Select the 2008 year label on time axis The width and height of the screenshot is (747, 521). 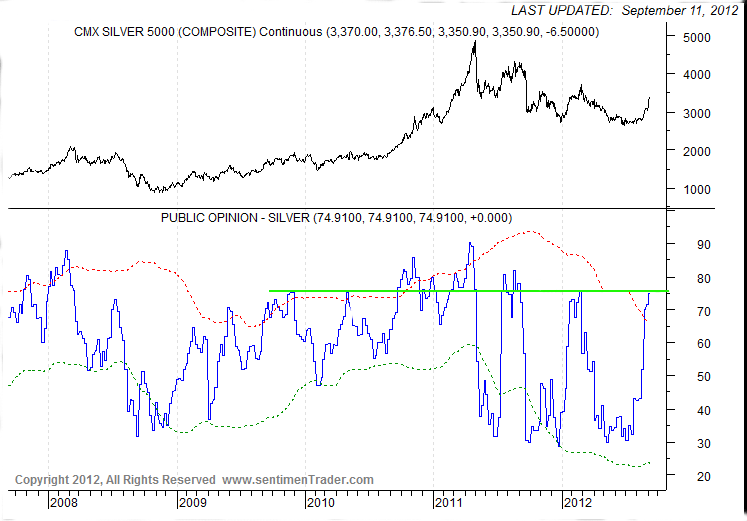62,503
